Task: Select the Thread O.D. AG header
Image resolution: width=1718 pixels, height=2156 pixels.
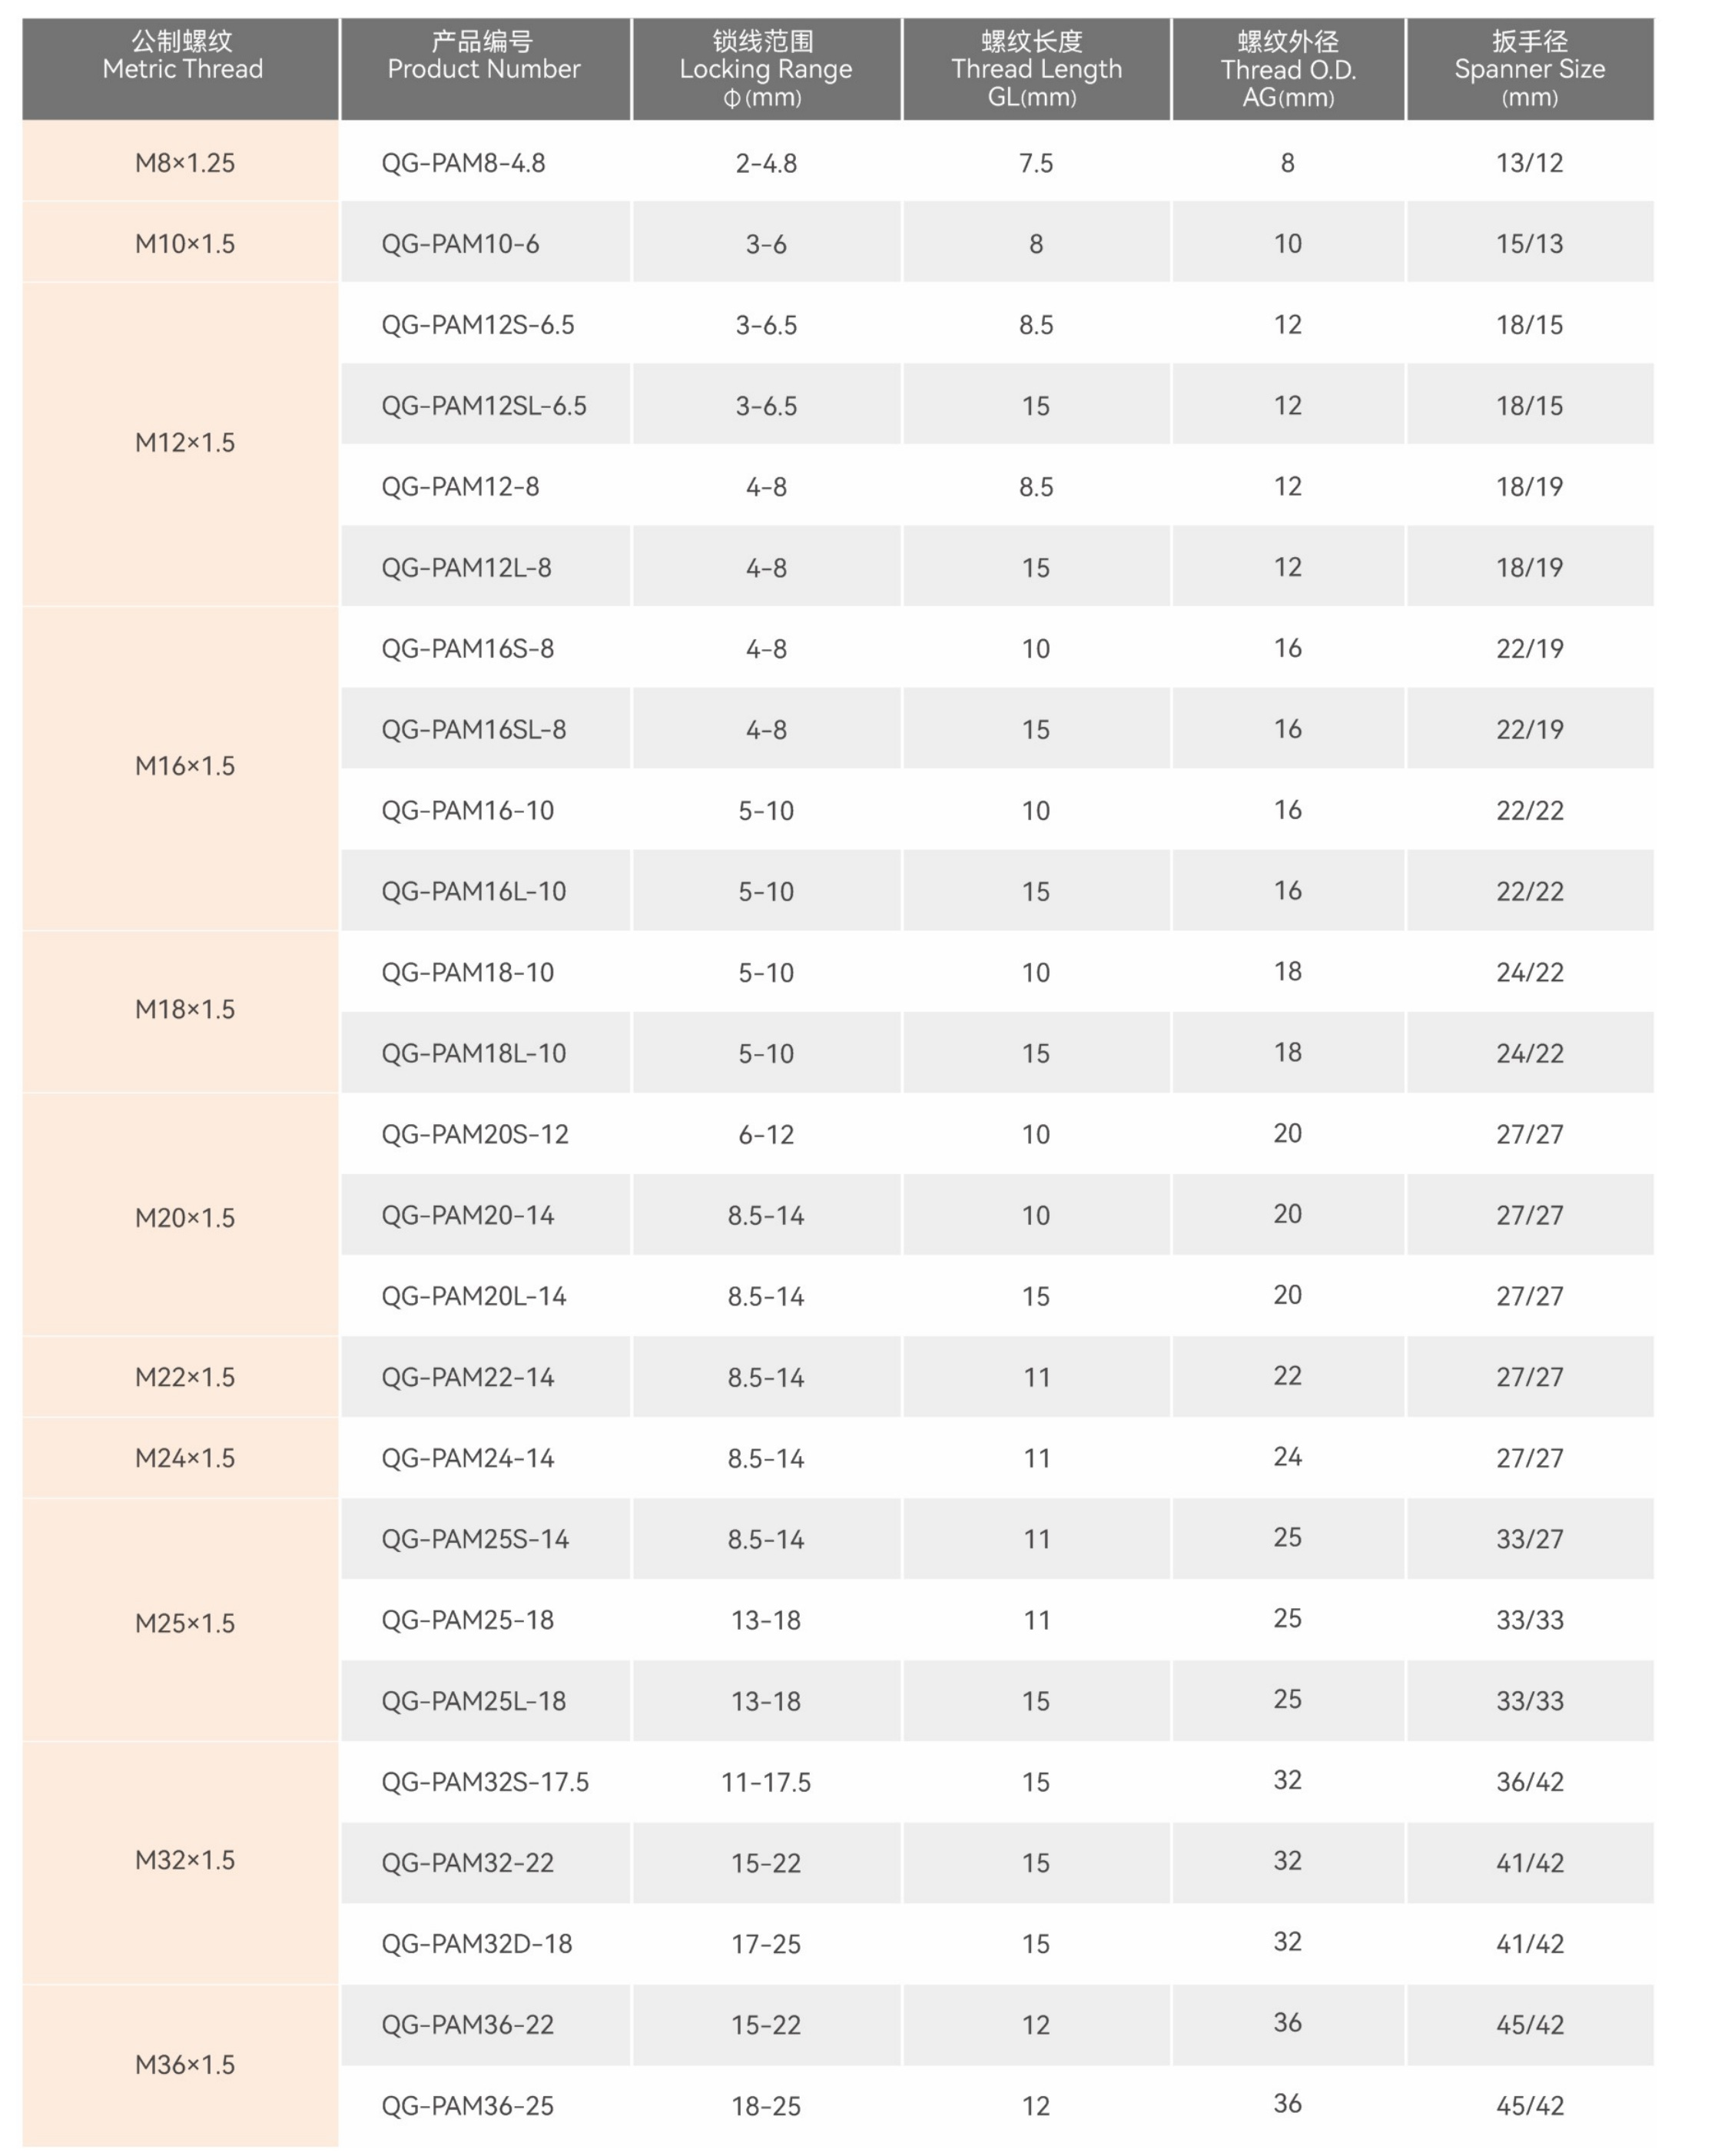Action: point(1288,69)
